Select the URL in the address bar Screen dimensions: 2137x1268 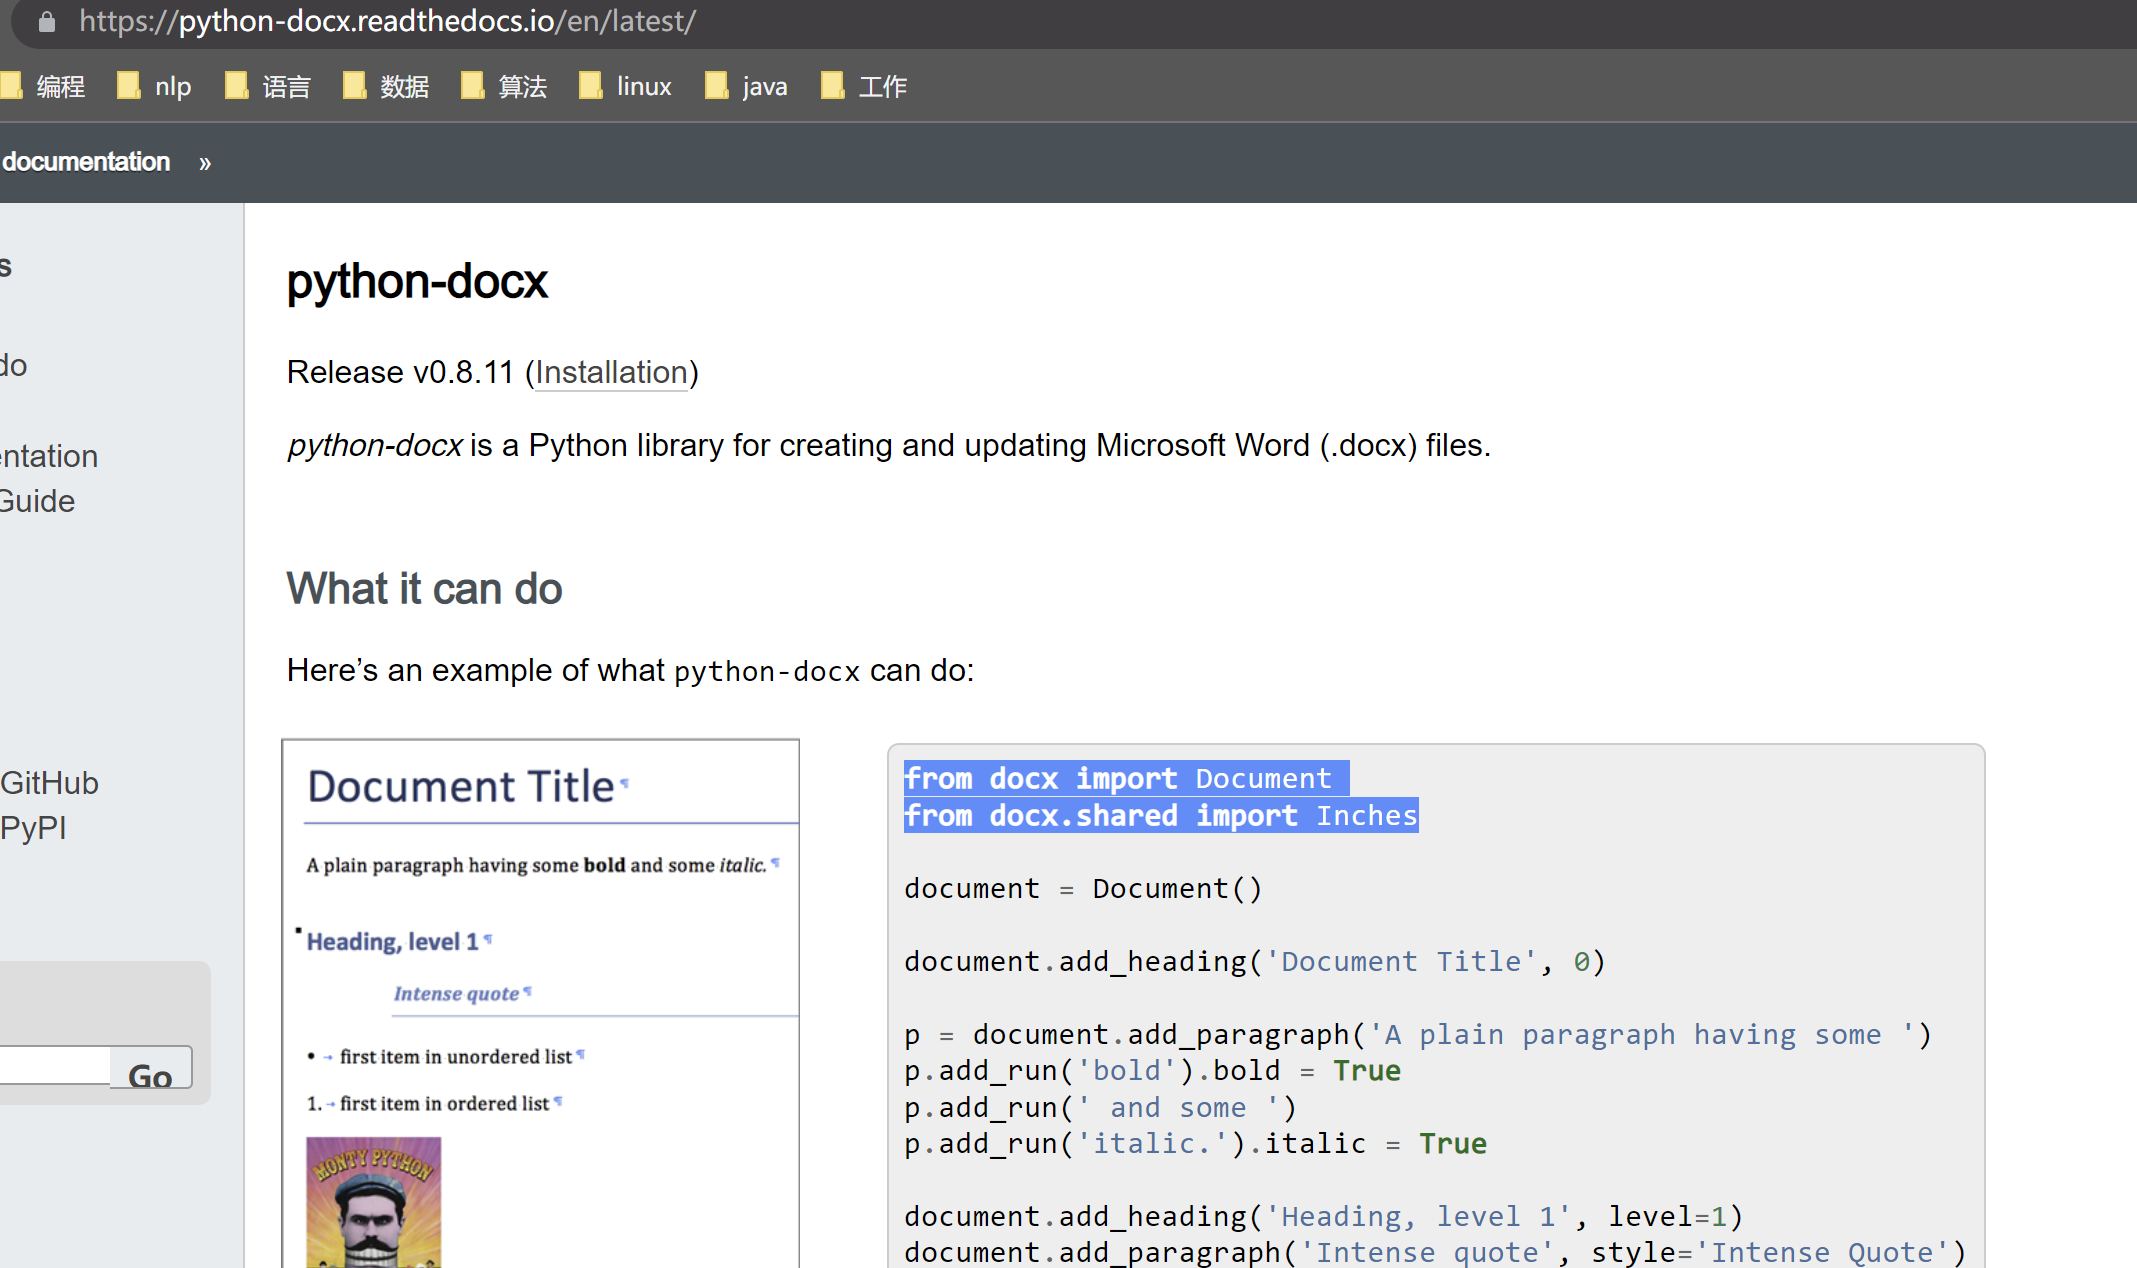click(388, 22)
